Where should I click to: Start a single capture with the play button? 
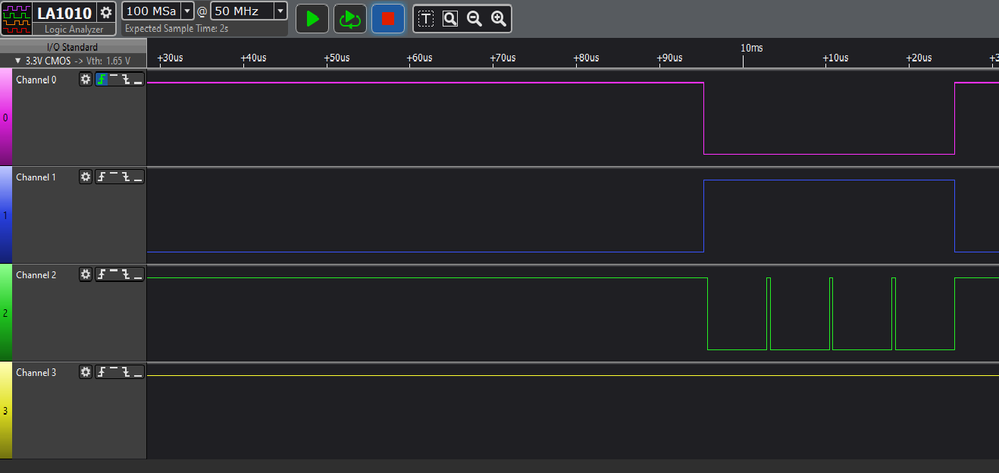[312, 19]
